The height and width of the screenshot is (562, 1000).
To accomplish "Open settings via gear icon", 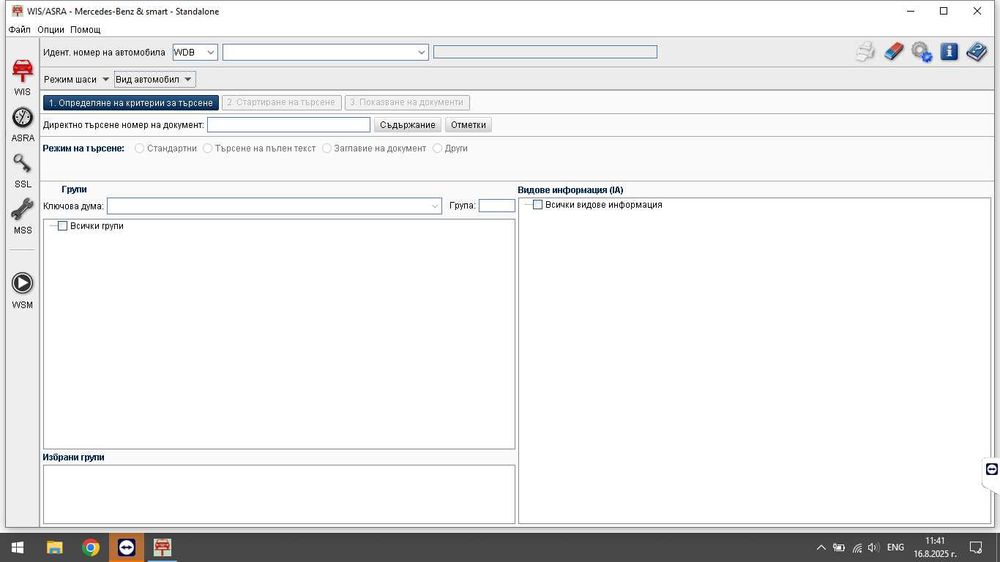I will [922, 52].
